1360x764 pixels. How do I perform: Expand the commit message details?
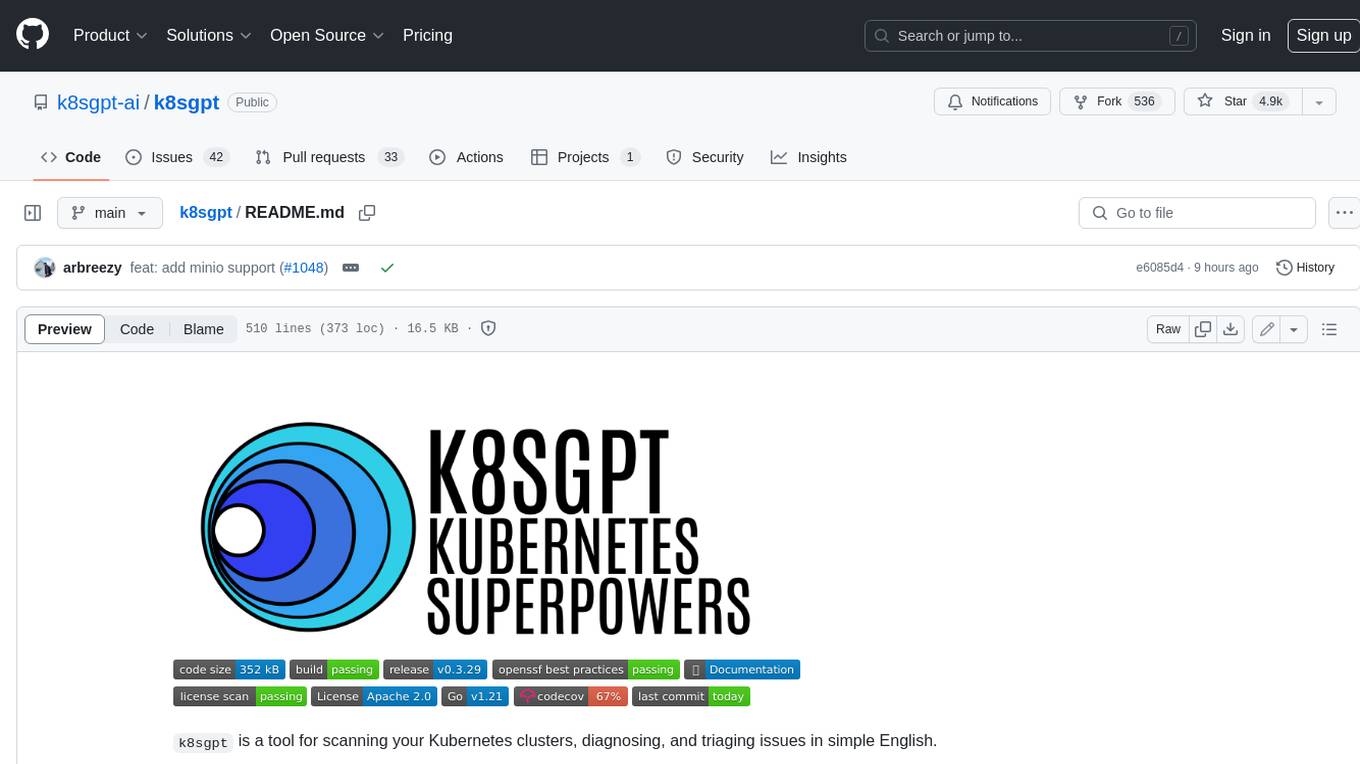click(x=350, y=268)
